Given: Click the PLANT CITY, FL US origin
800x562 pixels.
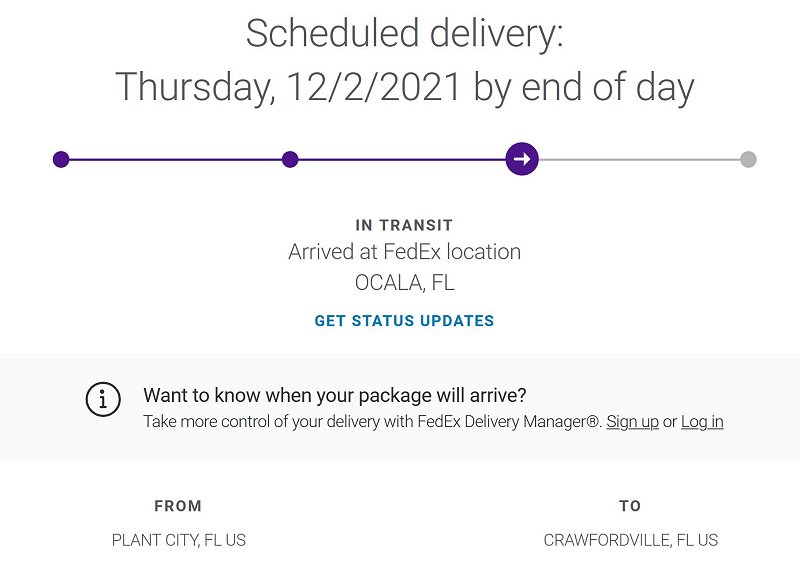Looking at the screenshot, I should click(x=179, y=540).
